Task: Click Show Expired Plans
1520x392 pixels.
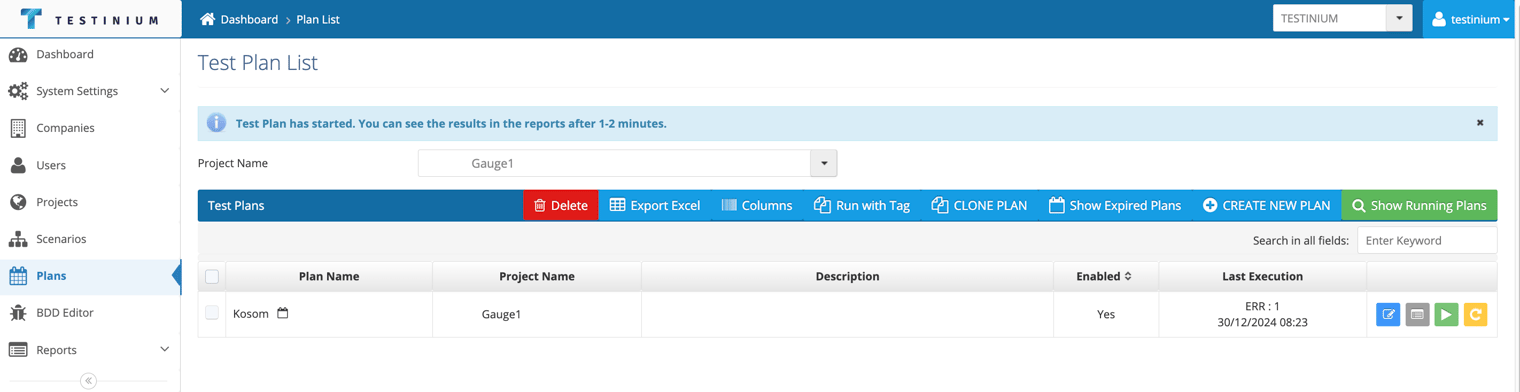Action: tap(1115, 205)
